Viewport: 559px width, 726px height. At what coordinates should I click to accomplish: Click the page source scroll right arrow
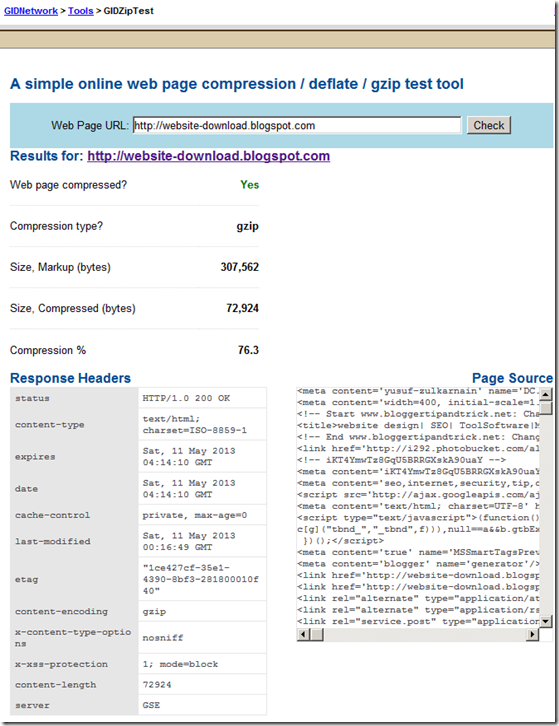(x=533, y=634)
